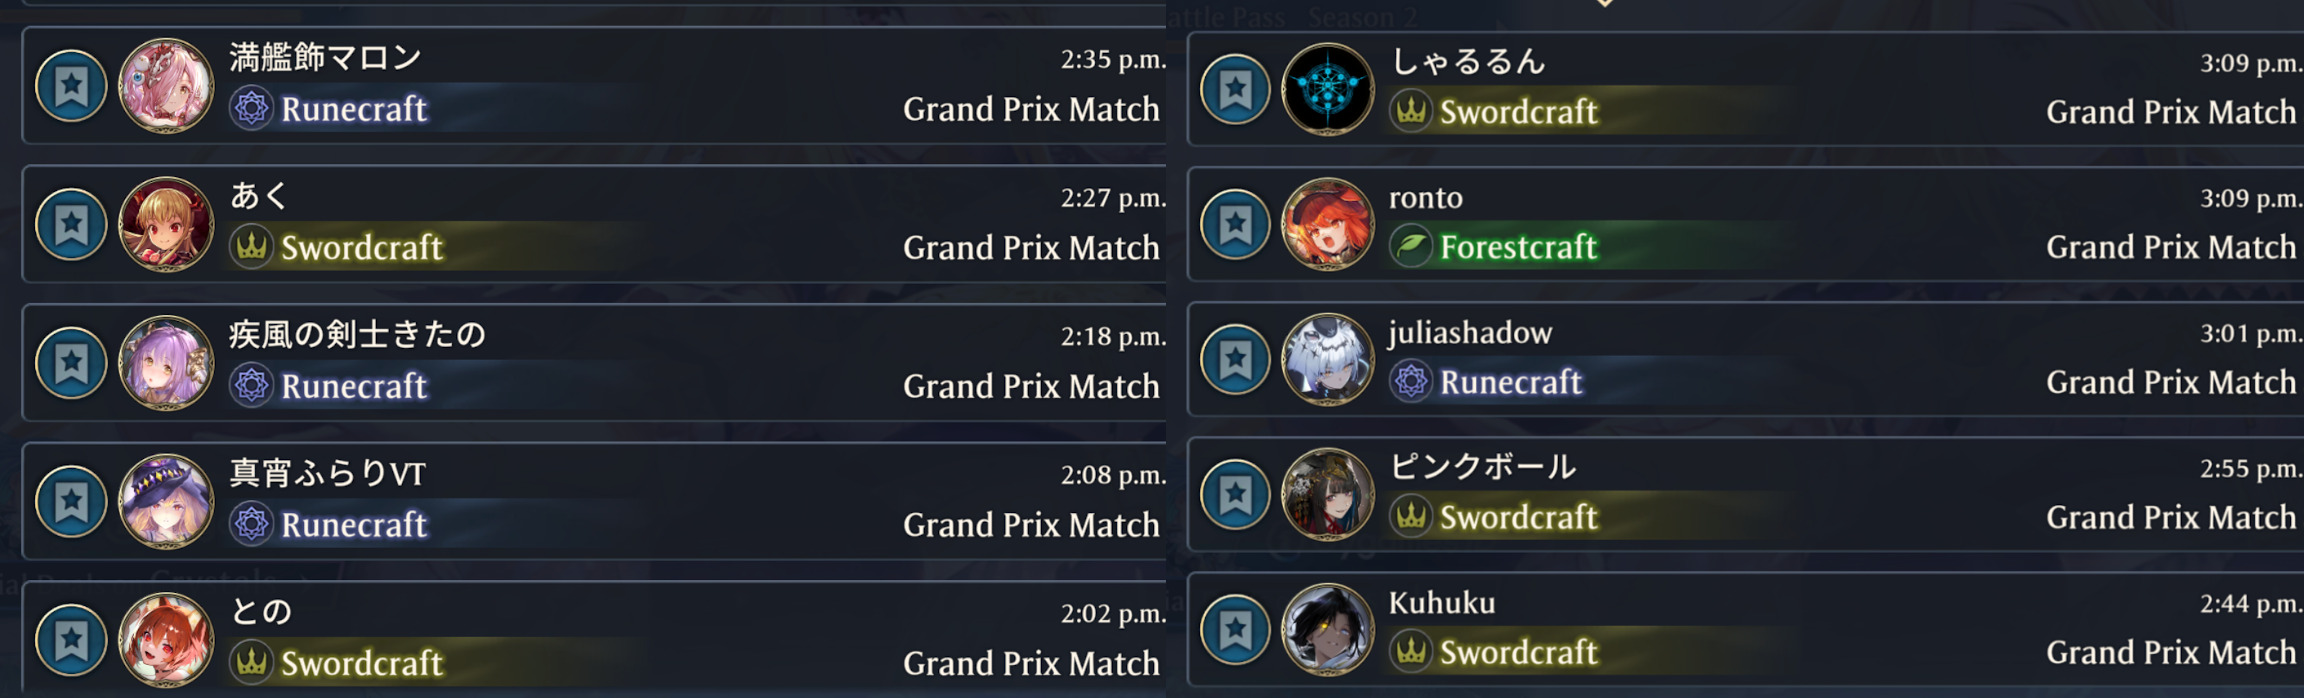
Task: Toggle bookmark star for ronto replay
Action: tap(1235, 224)
